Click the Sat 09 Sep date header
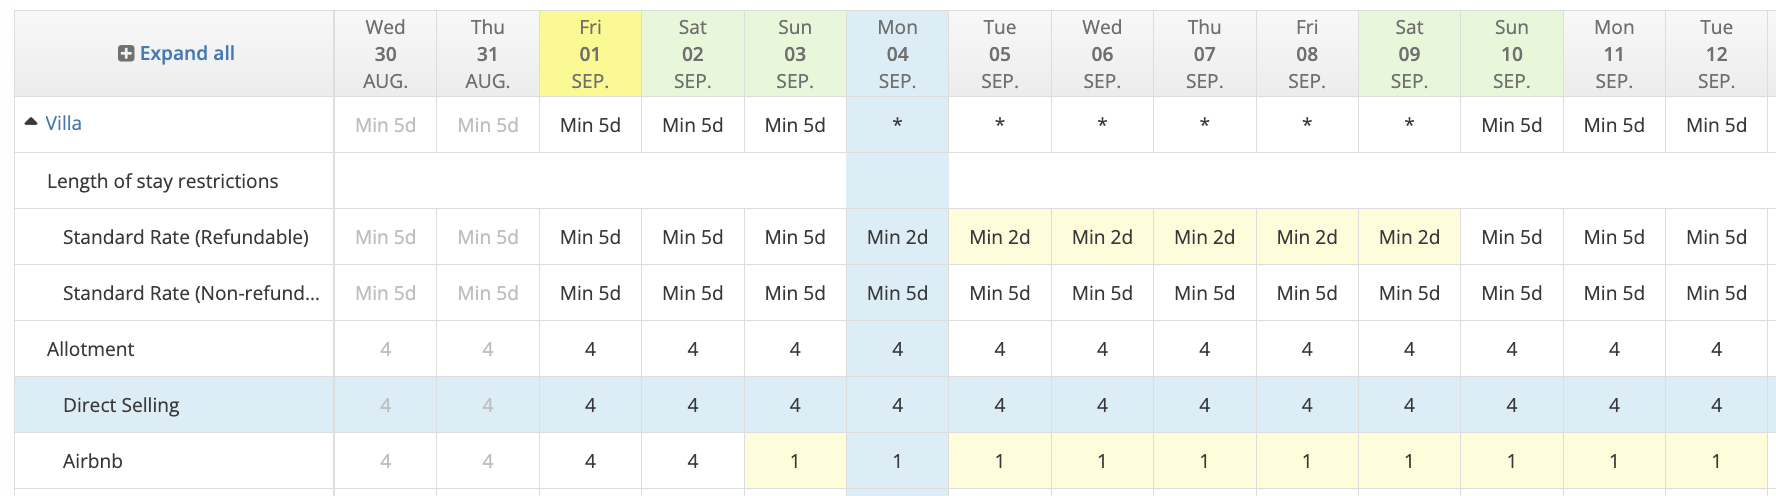Screen dimensions: 1776x496 pos(1409,54)
